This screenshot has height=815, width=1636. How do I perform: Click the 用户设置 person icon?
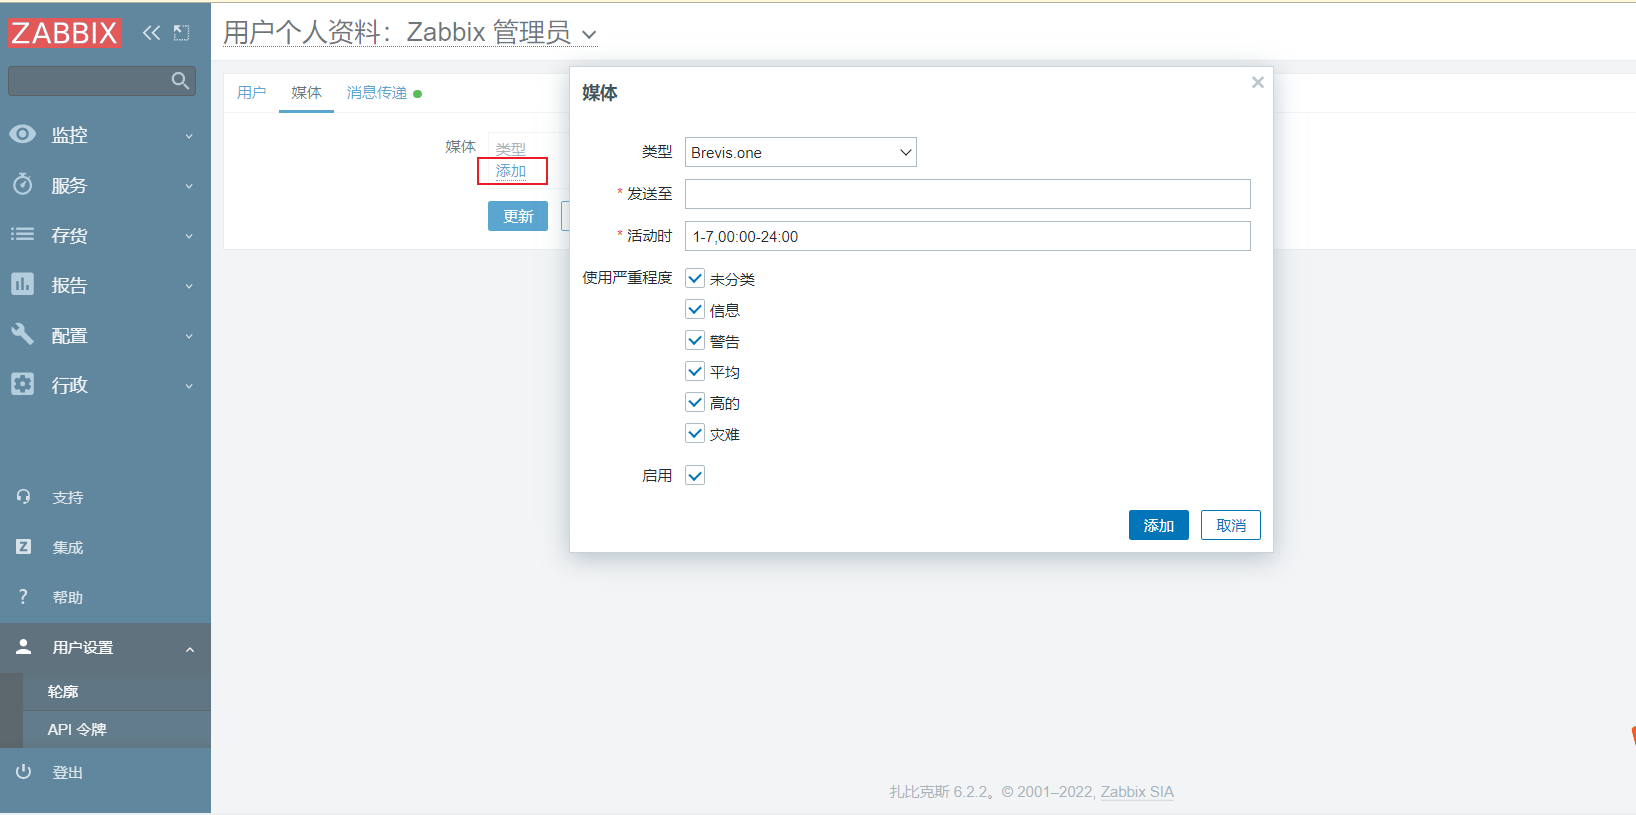(23, 647)
